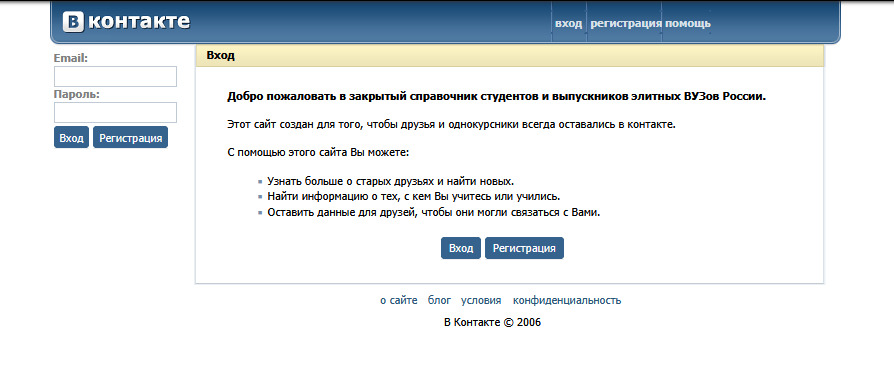This screenshot has width=894, height=382.
Task: Open the о сайте footer link
Action: [x=399, y=300]
